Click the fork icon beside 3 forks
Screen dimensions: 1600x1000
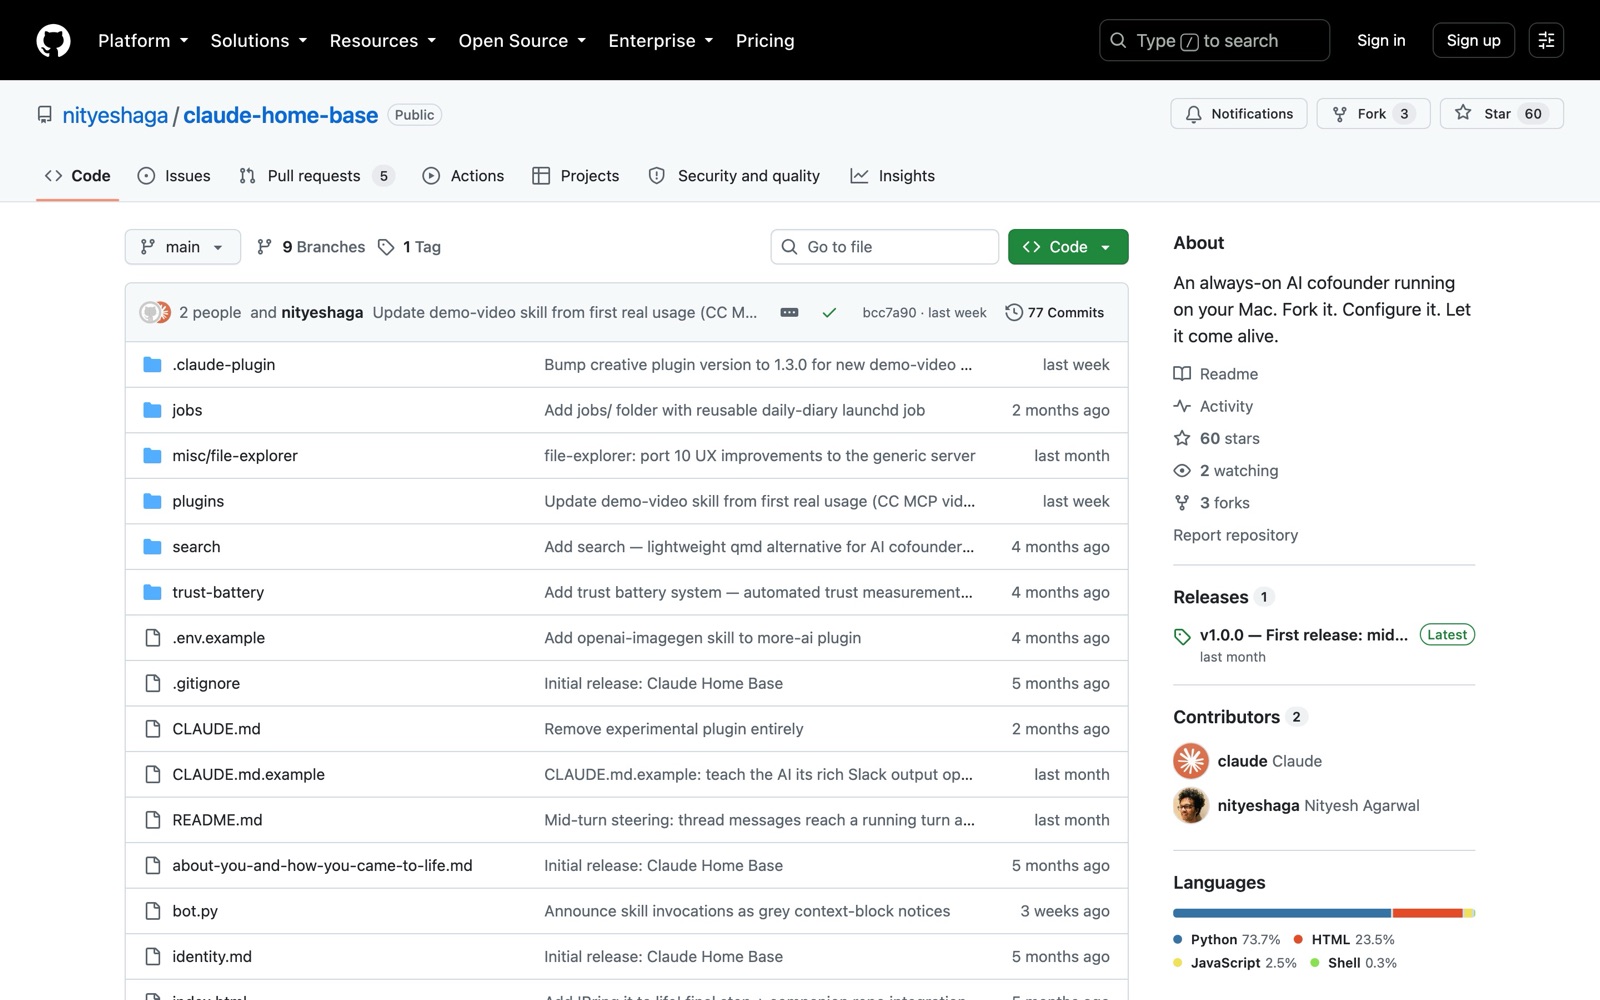(x=1182, y=503)
